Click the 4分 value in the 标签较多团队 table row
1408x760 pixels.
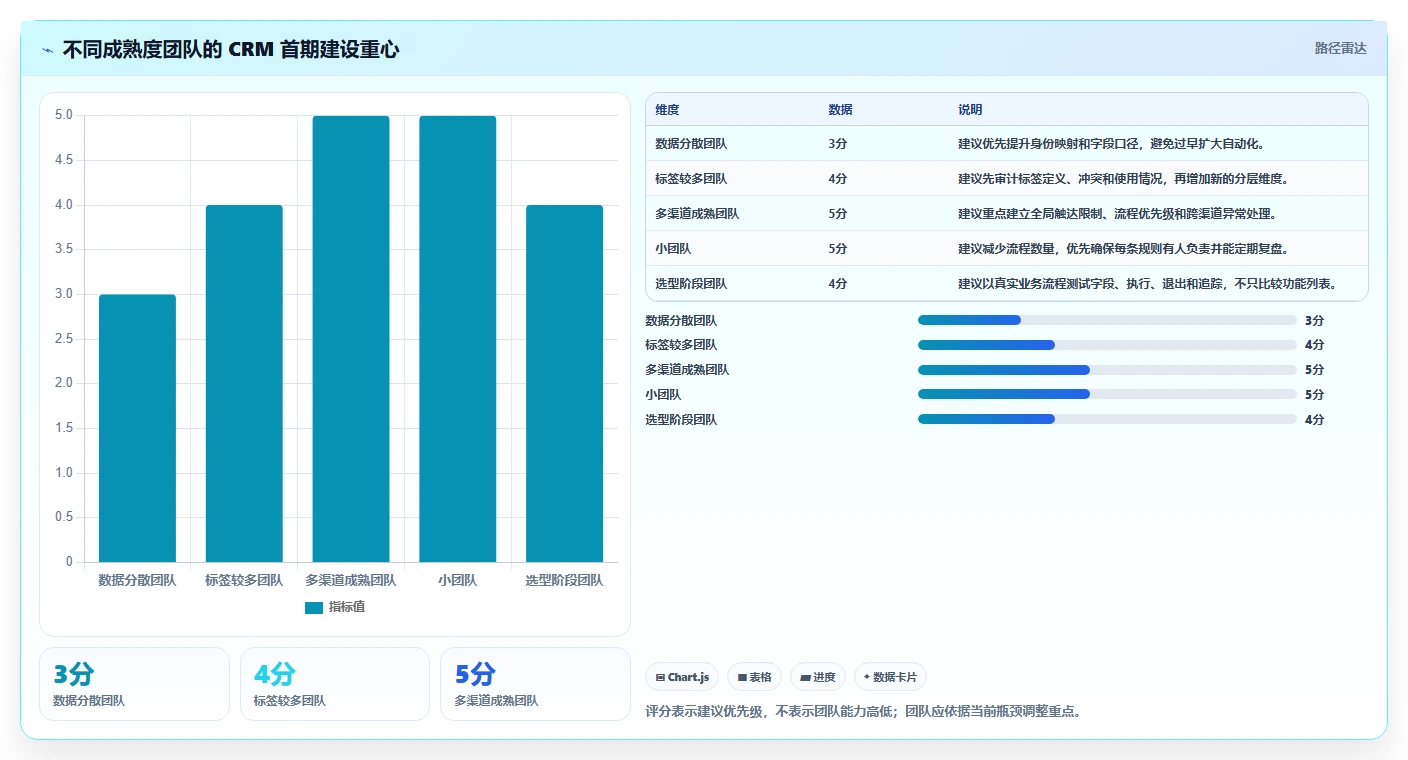pyautogui.click(x=838, y=179)
